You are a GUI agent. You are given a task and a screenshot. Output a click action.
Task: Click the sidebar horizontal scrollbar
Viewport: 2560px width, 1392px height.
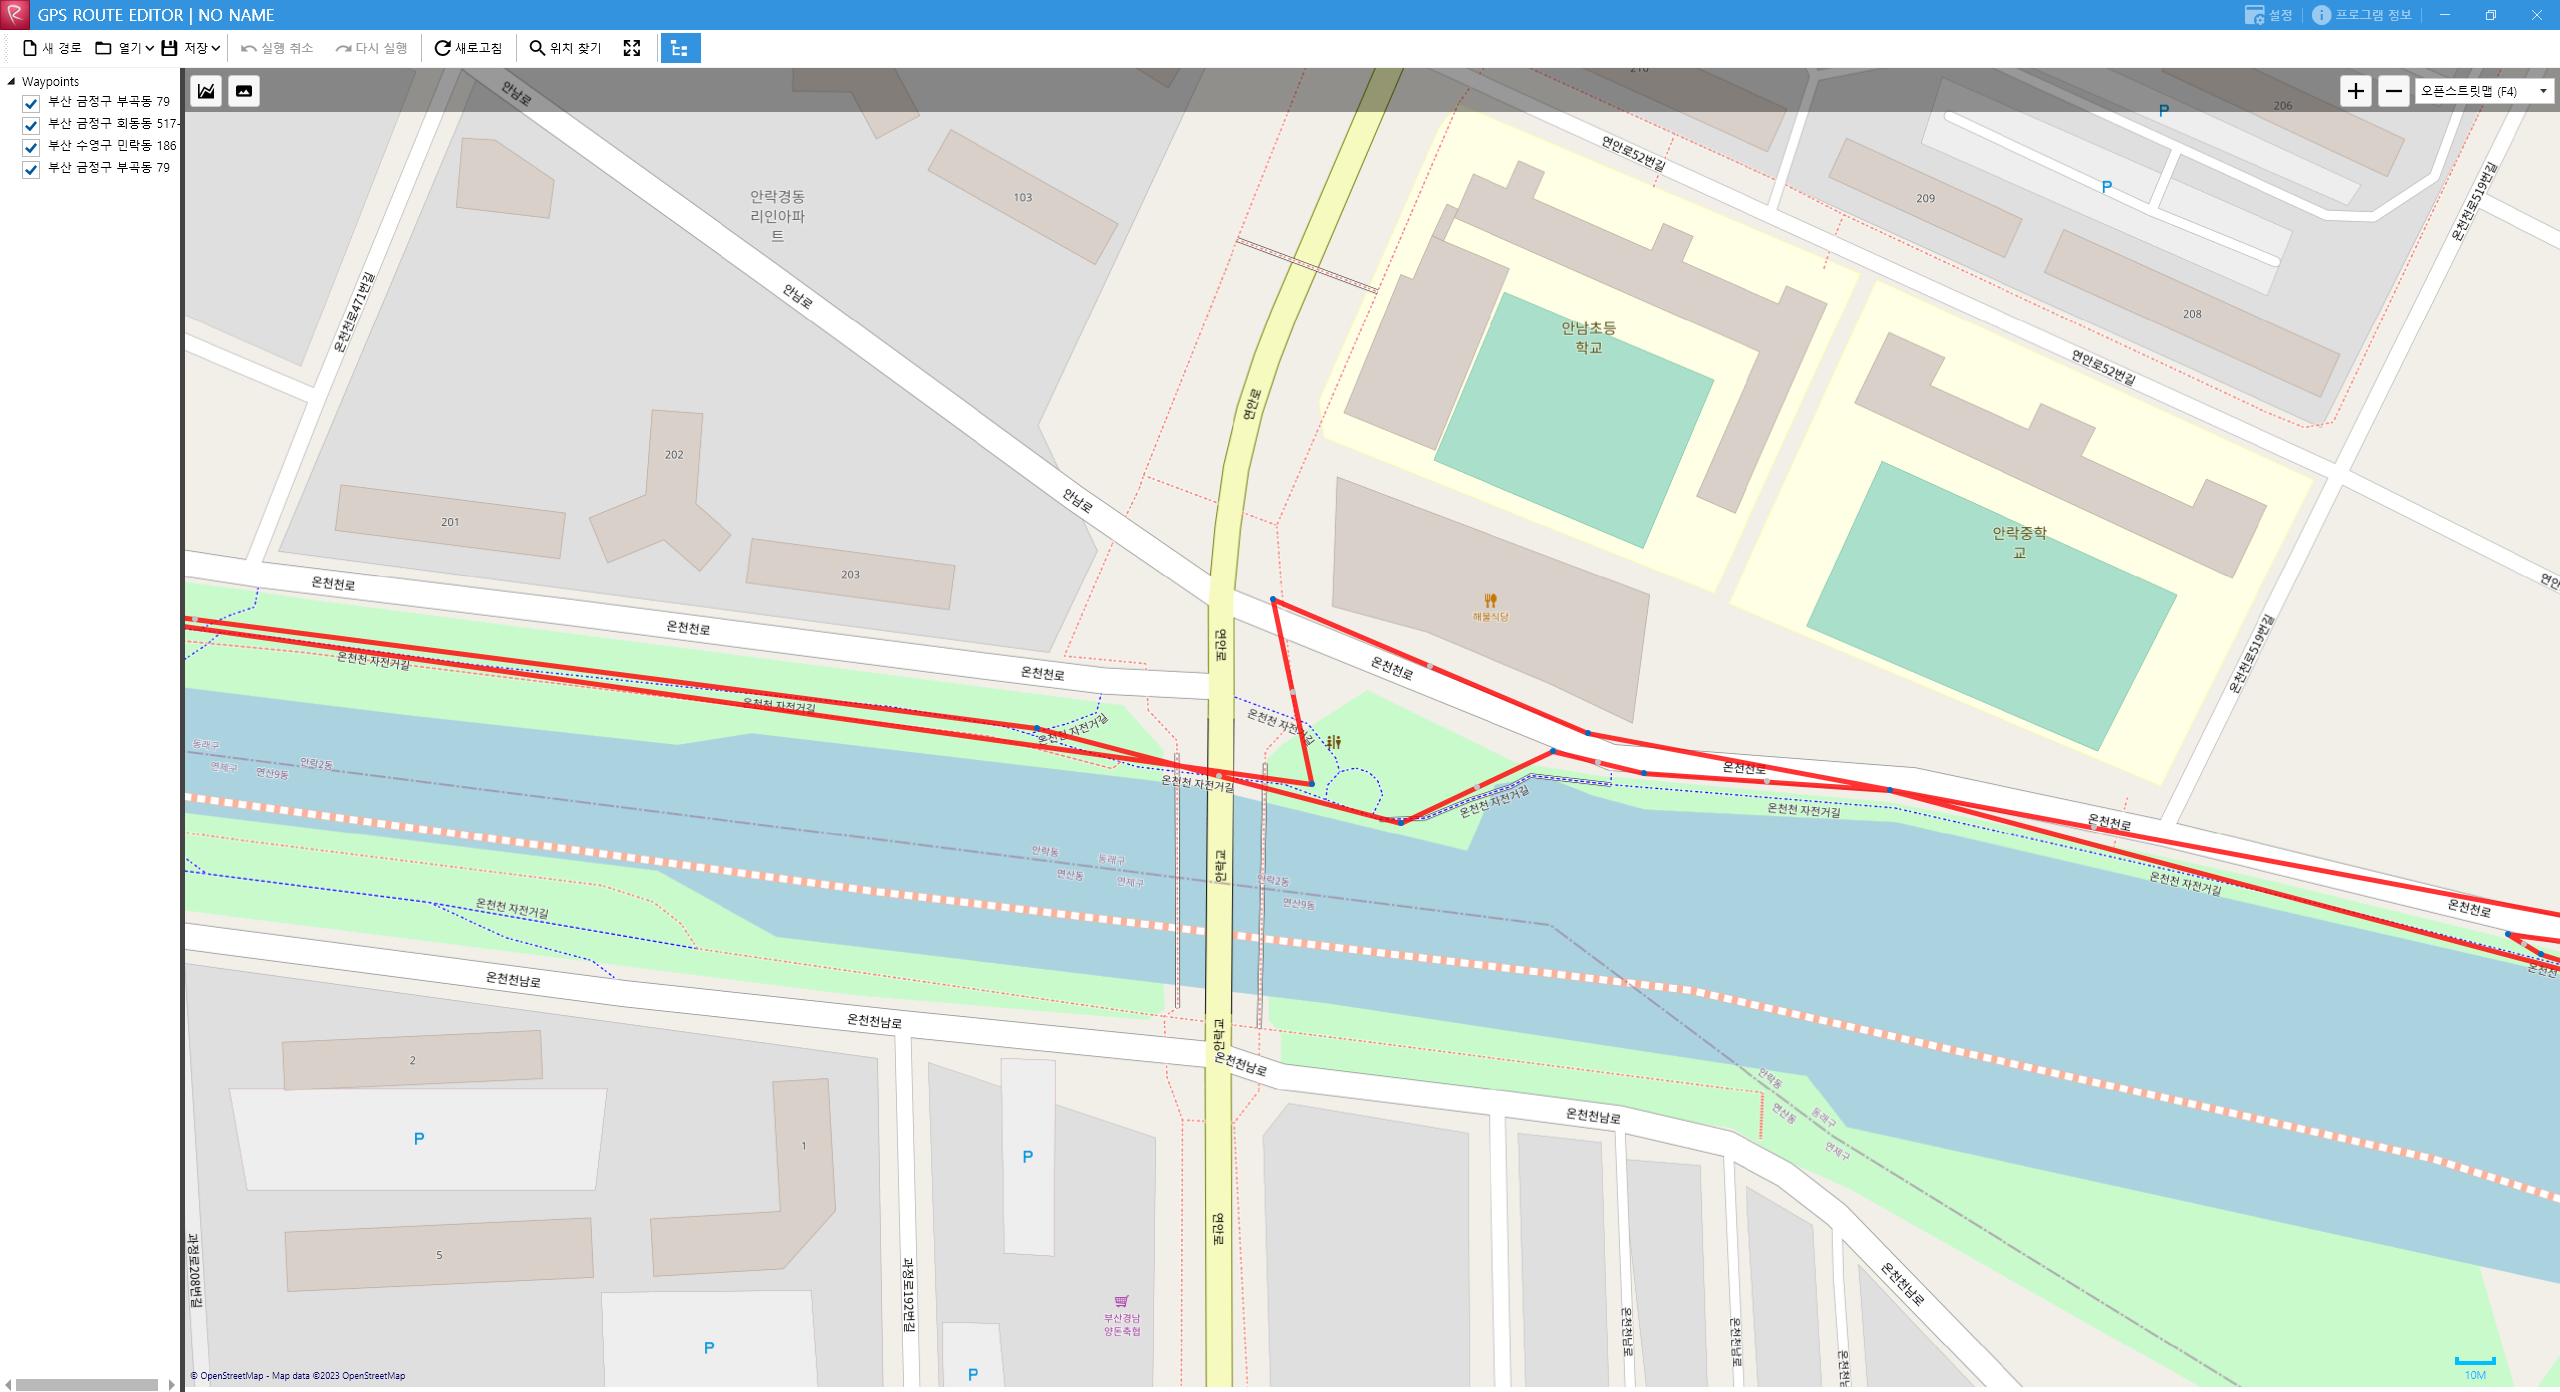point(87,1384)
